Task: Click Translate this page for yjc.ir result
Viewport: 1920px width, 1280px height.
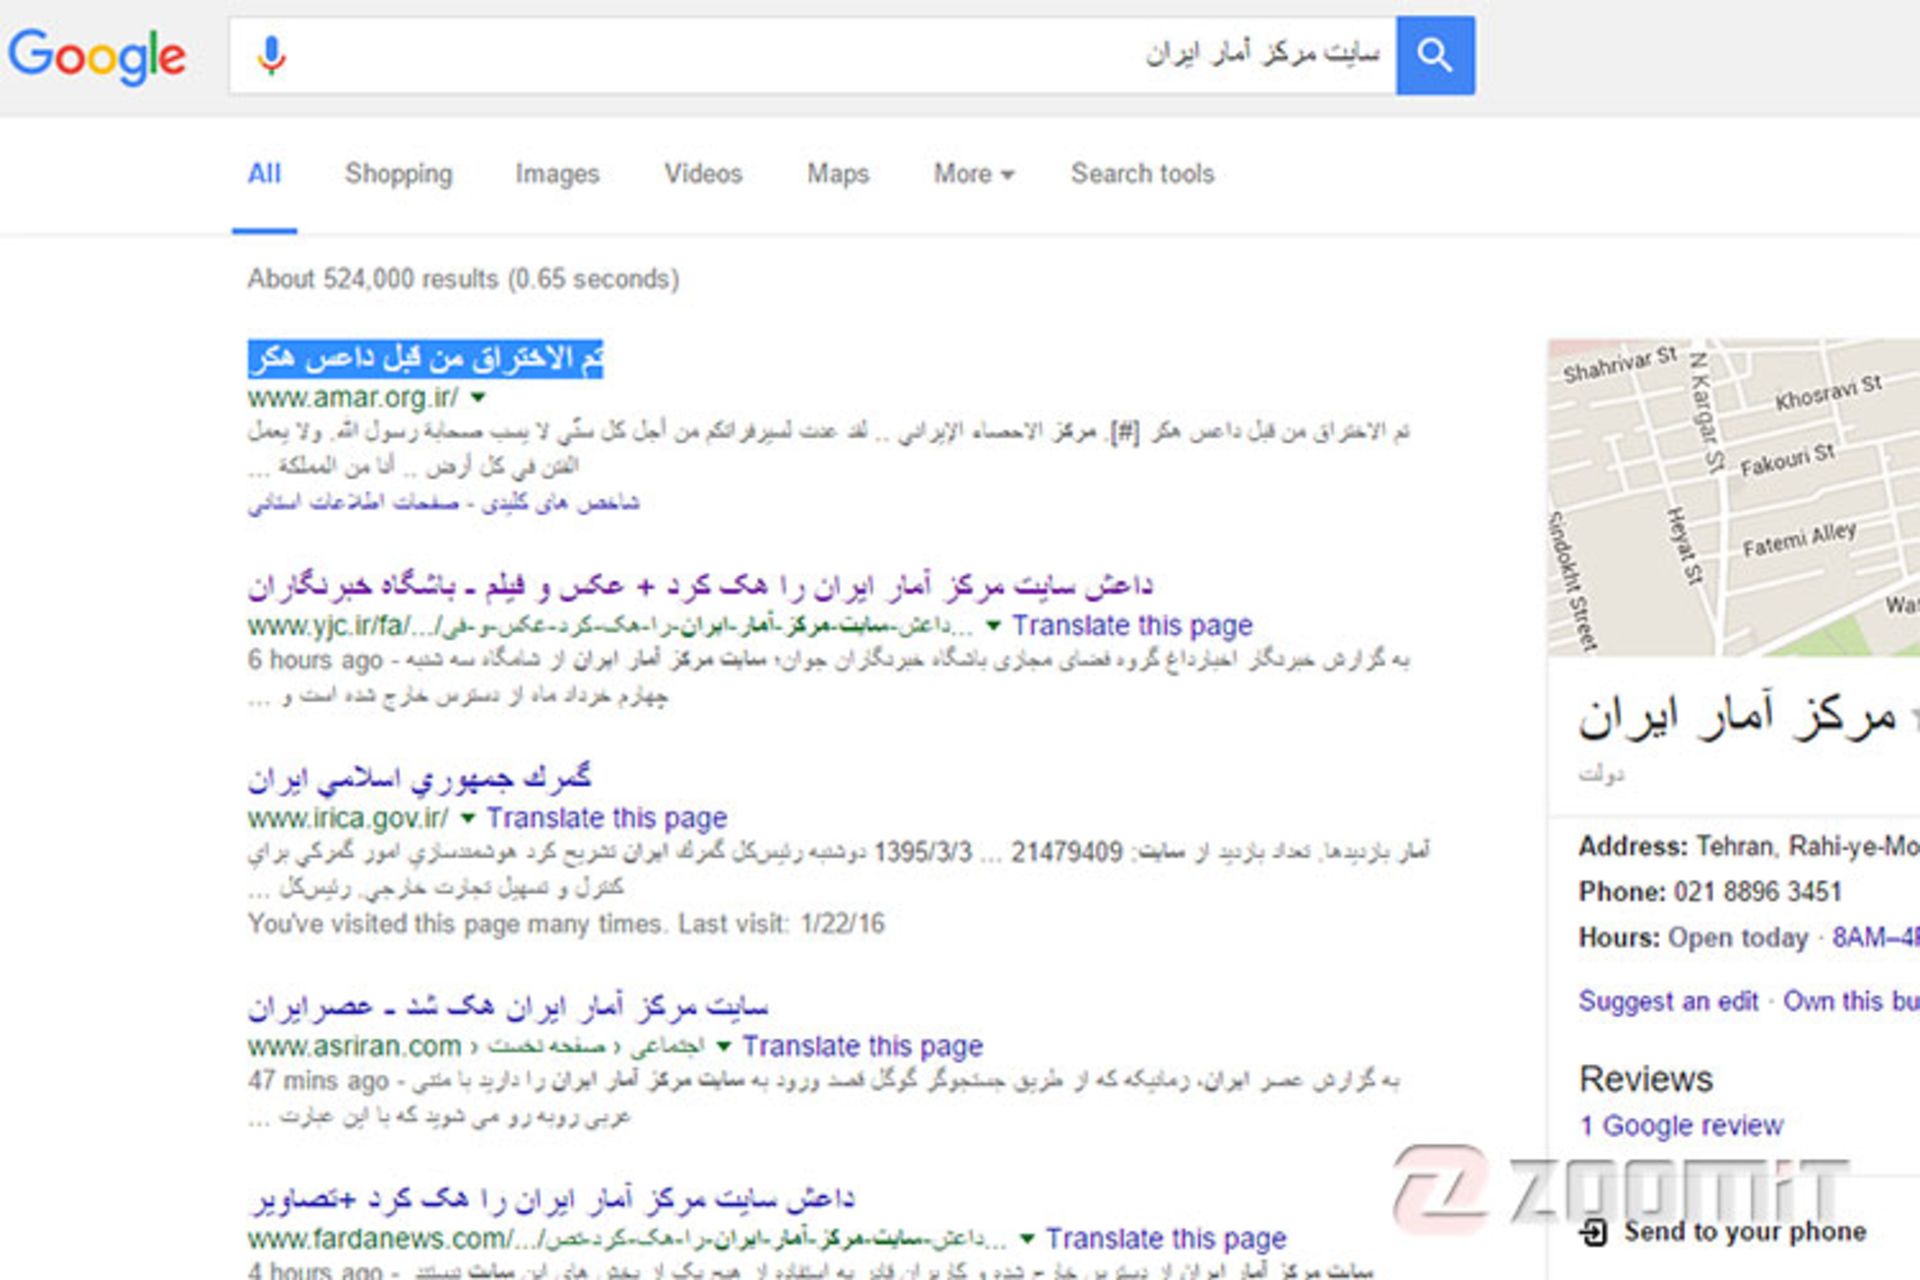Action: [x=1132, y=626]
